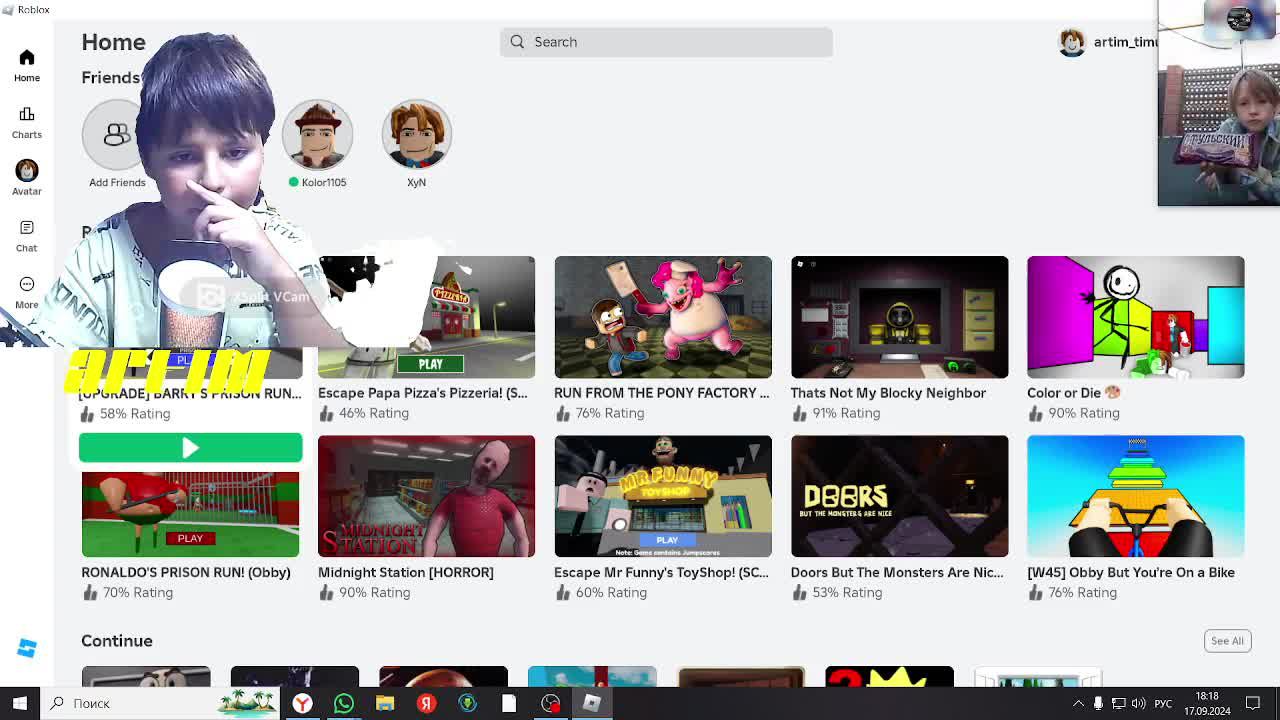The height and width of the screenshot is (720, 1280).
Task: Open RONALDO'S PRISON RUN thumbnail
Action: click(x=190, y=514)
